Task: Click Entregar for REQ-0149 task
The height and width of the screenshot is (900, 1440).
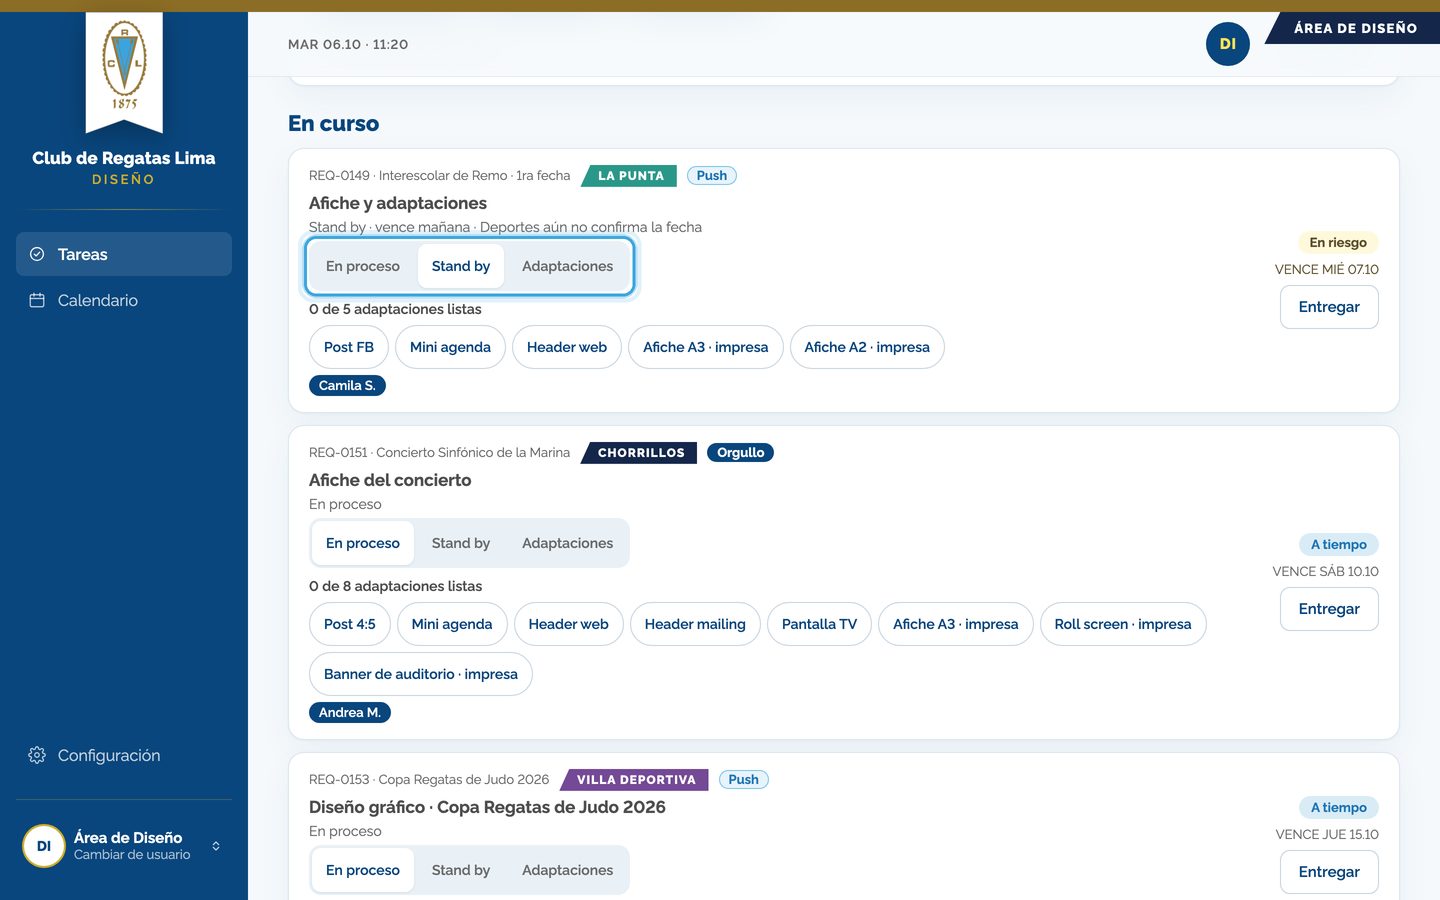Action: [x=1329, y=307]
